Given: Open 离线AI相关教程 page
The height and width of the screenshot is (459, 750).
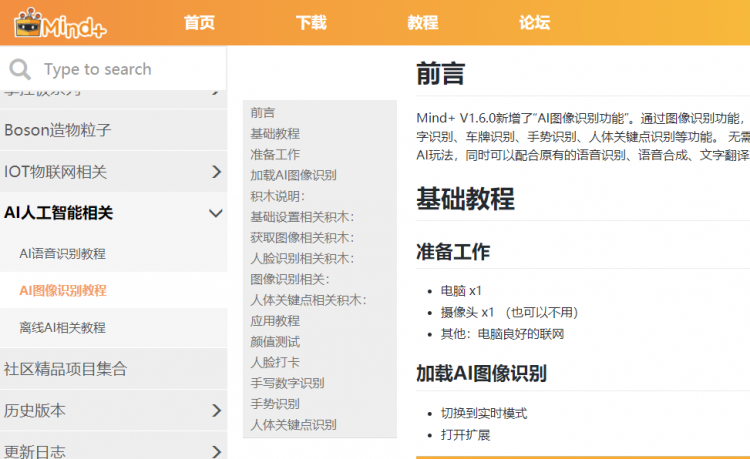Looking at the screenshot, I should point(63,328).
